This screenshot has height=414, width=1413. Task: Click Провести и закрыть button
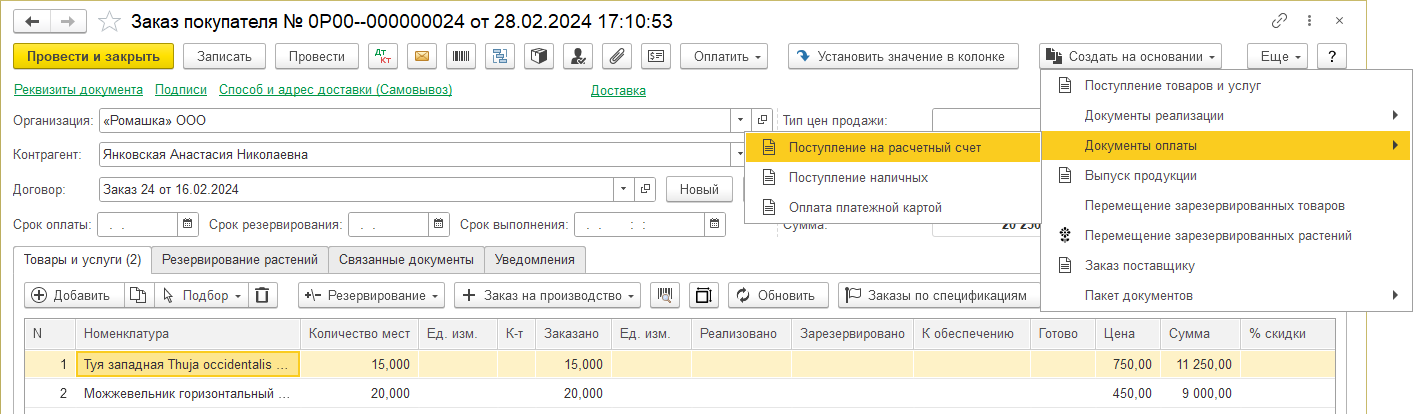[x=94, y=57]
